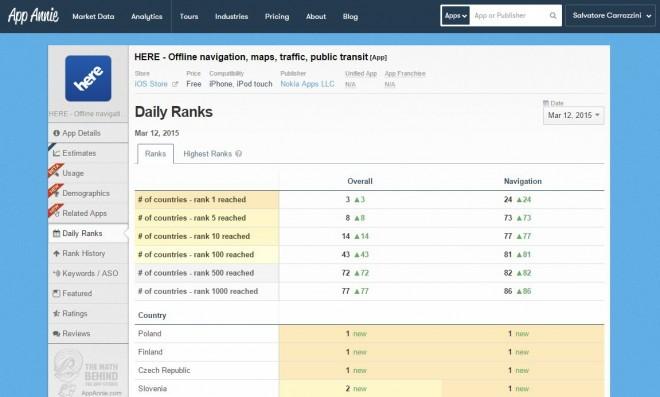Viewport: 660px width, 397px height.
Task: Click the Rank History arrow icon
Action: point(56,253)
